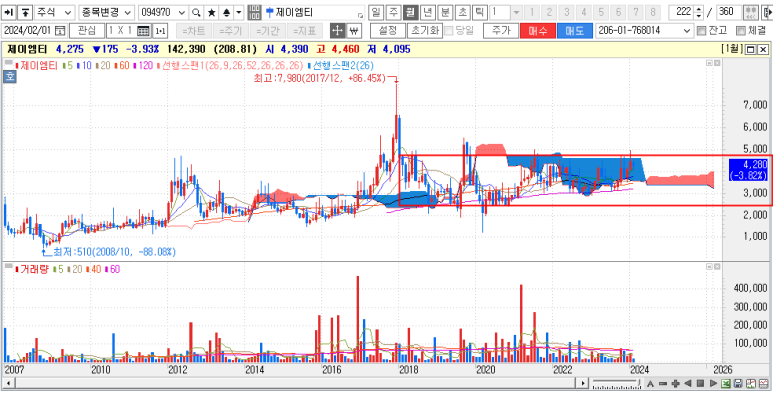Click the pin arrow icon at toolbar start

[x=10, y=12]
